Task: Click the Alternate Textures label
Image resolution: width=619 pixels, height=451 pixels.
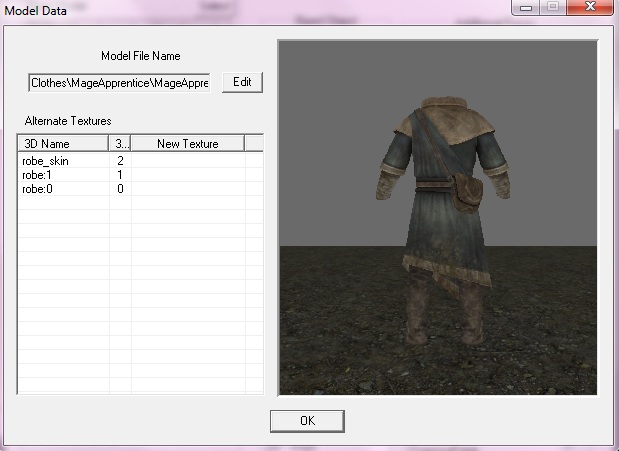Action: coord(68,121)
